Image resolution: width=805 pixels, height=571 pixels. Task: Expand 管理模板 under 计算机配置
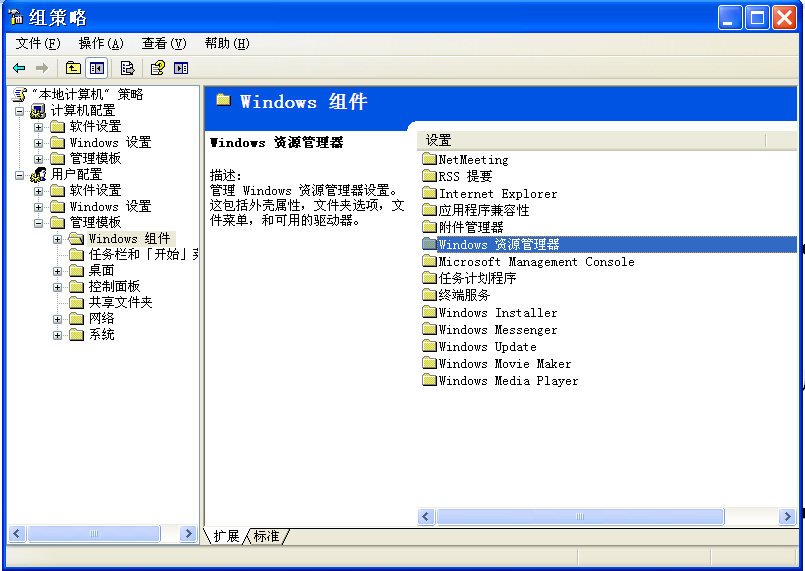(39, 159)
